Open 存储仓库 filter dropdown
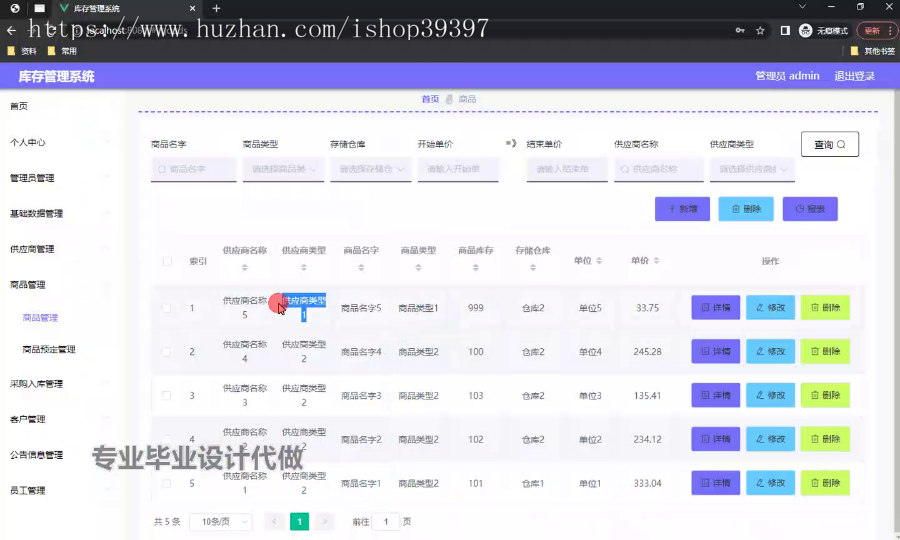 pos(370,169)
